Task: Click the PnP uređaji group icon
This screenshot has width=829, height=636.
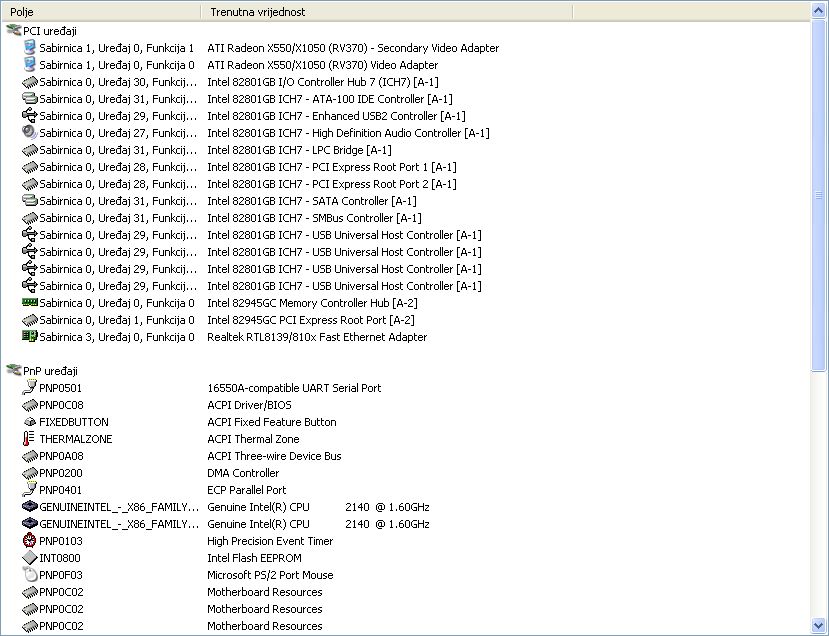Action: 13,371
